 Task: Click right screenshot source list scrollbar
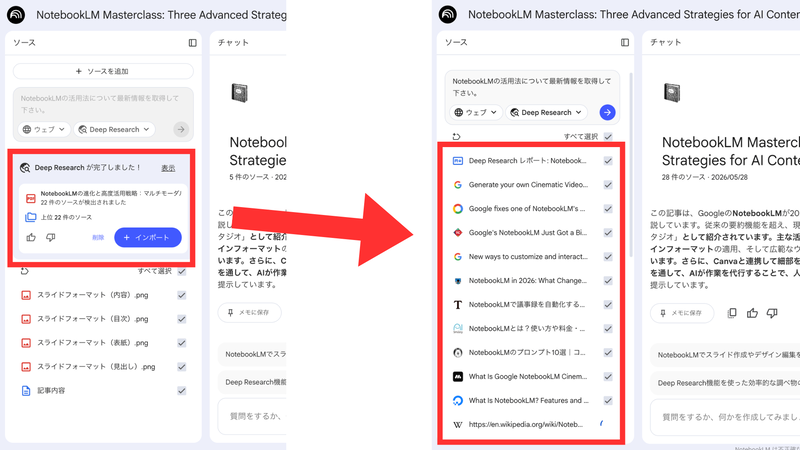pyautogui.click(x=631, y=164)
